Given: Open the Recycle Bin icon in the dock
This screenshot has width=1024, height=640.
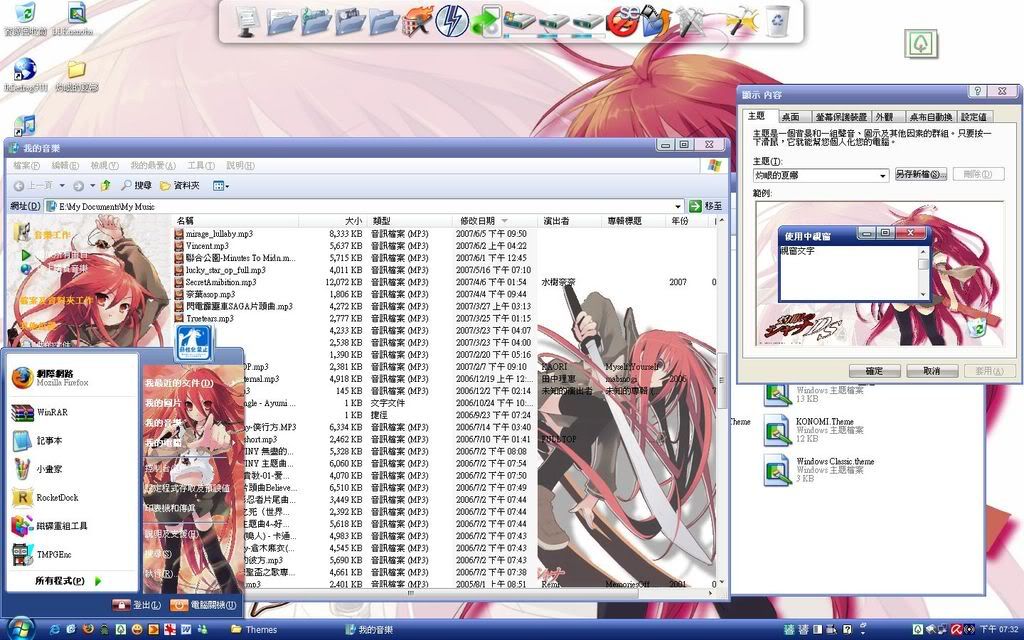Looking at the screenshot, I should pos(777,21).
